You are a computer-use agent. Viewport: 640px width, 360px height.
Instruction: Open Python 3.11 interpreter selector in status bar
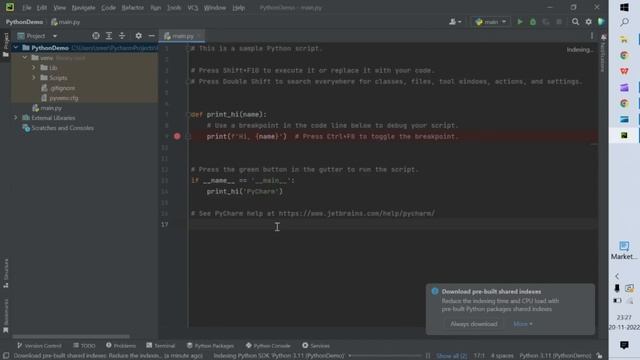[555, 356]
